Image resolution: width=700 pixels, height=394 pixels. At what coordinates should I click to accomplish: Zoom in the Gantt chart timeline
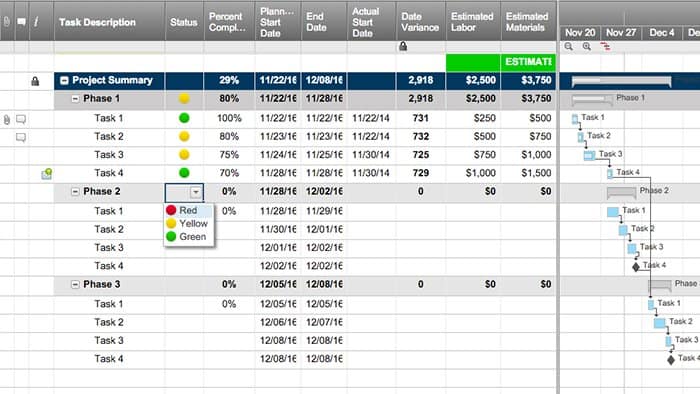(587, 46)
